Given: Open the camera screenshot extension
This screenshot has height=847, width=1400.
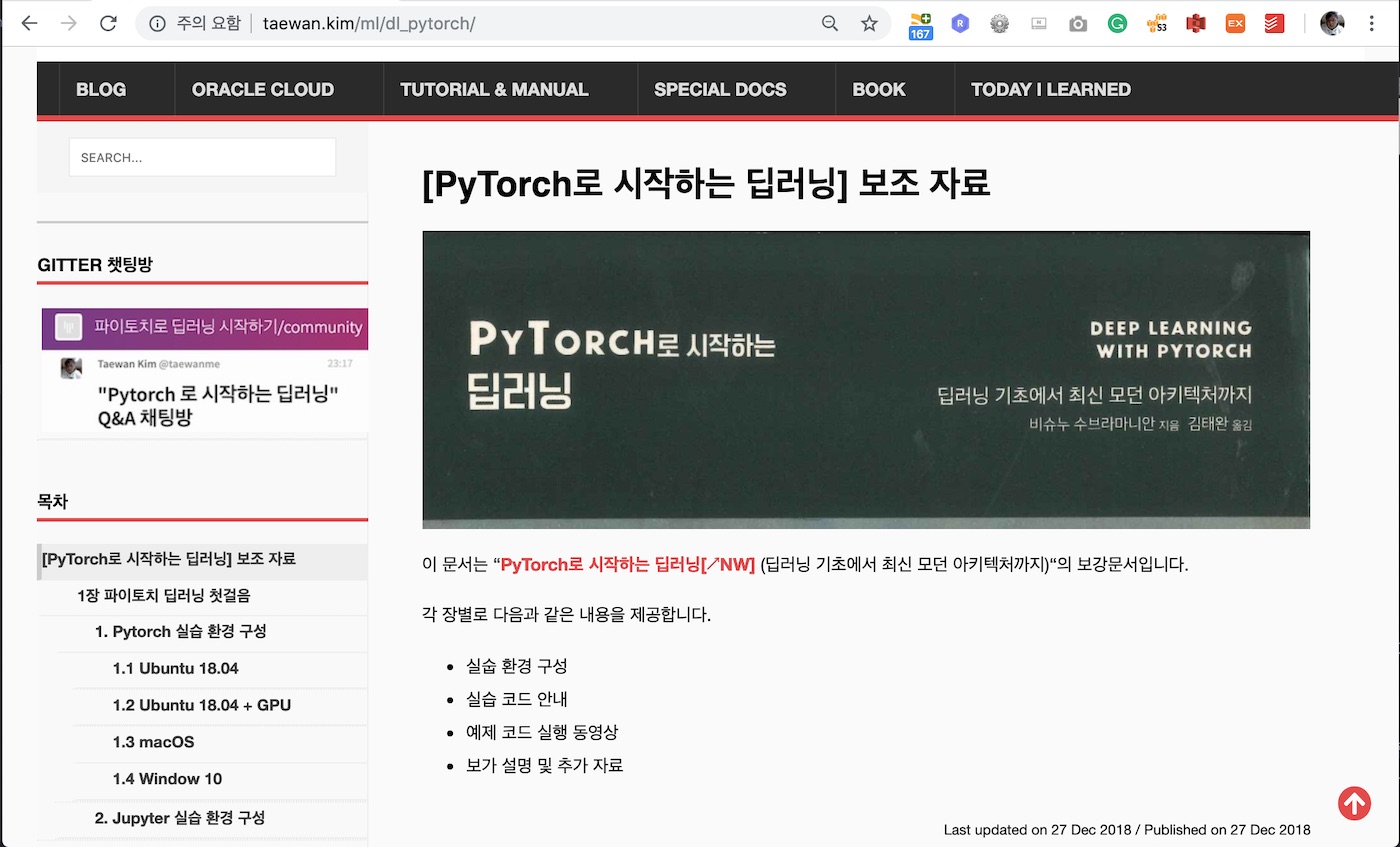Looking at the screenshot, I should 1077,23.
